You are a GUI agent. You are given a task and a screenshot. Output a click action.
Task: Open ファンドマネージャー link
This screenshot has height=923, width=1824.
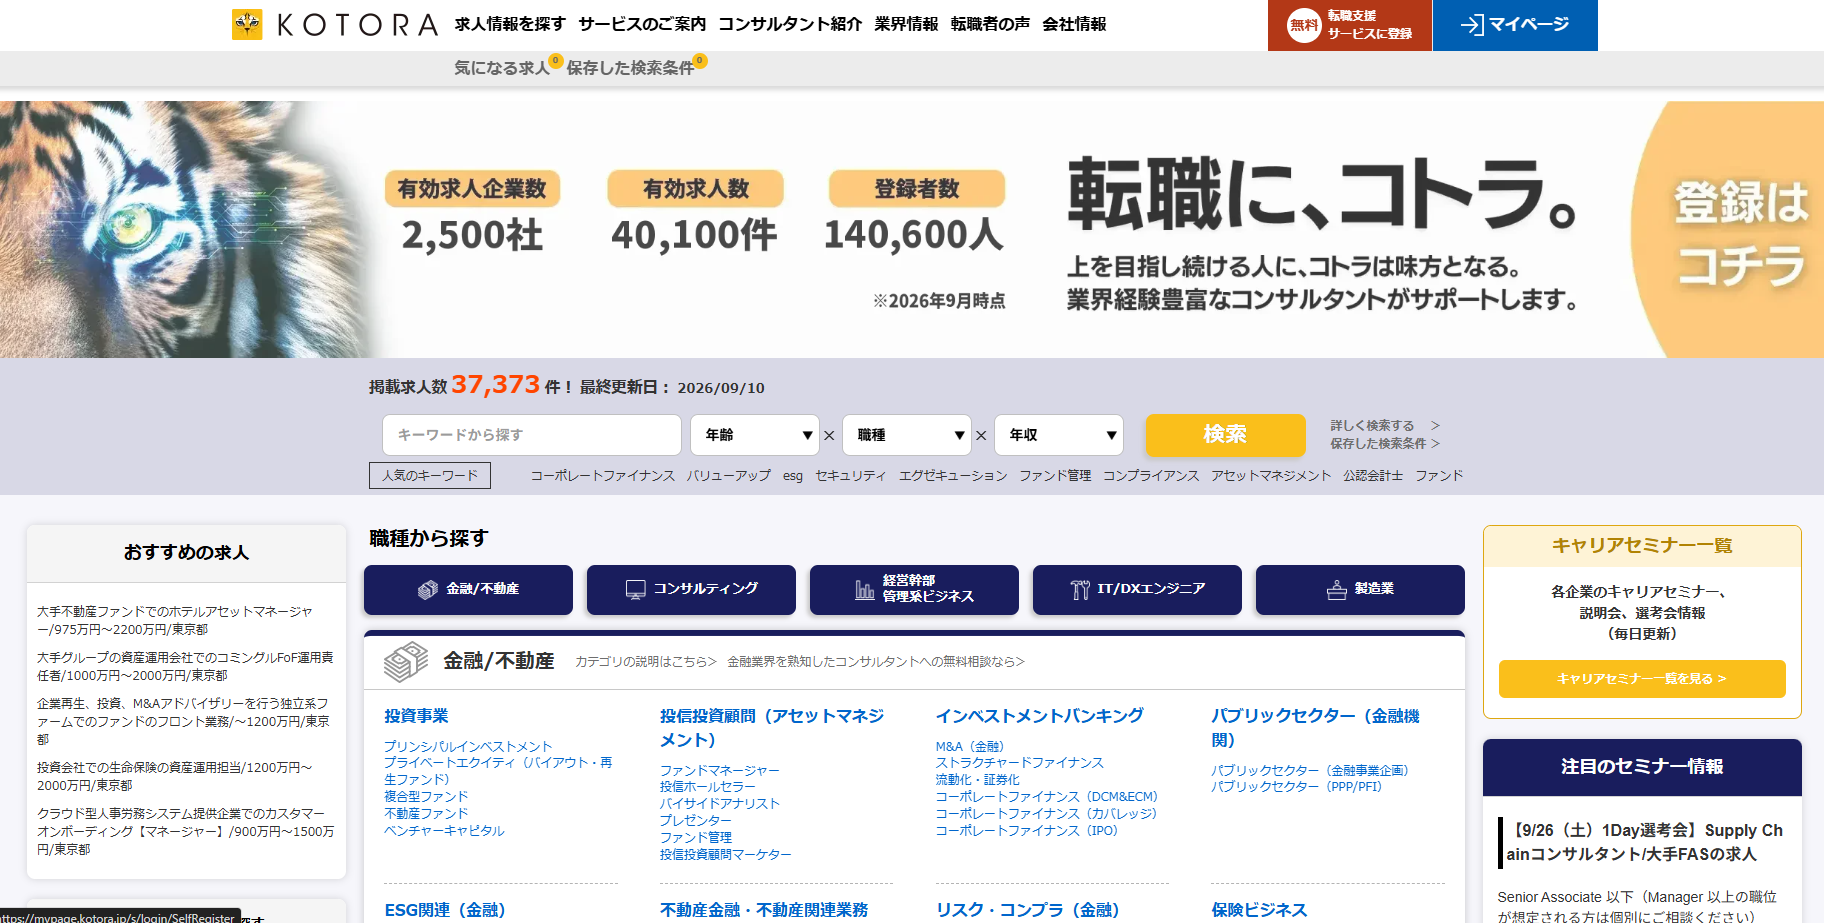point(720,771)
